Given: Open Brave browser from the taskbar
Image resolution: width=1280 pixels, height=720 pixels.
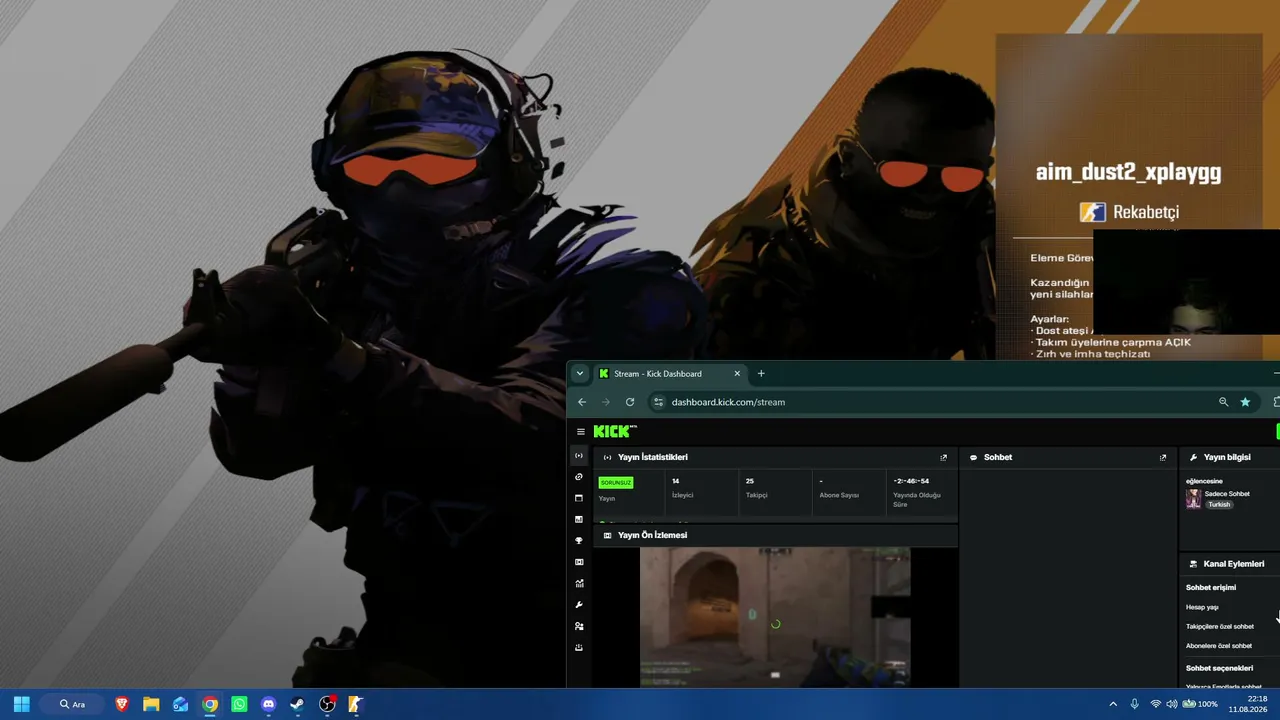Looking at the screenshot, I should (x=122, y=704).
